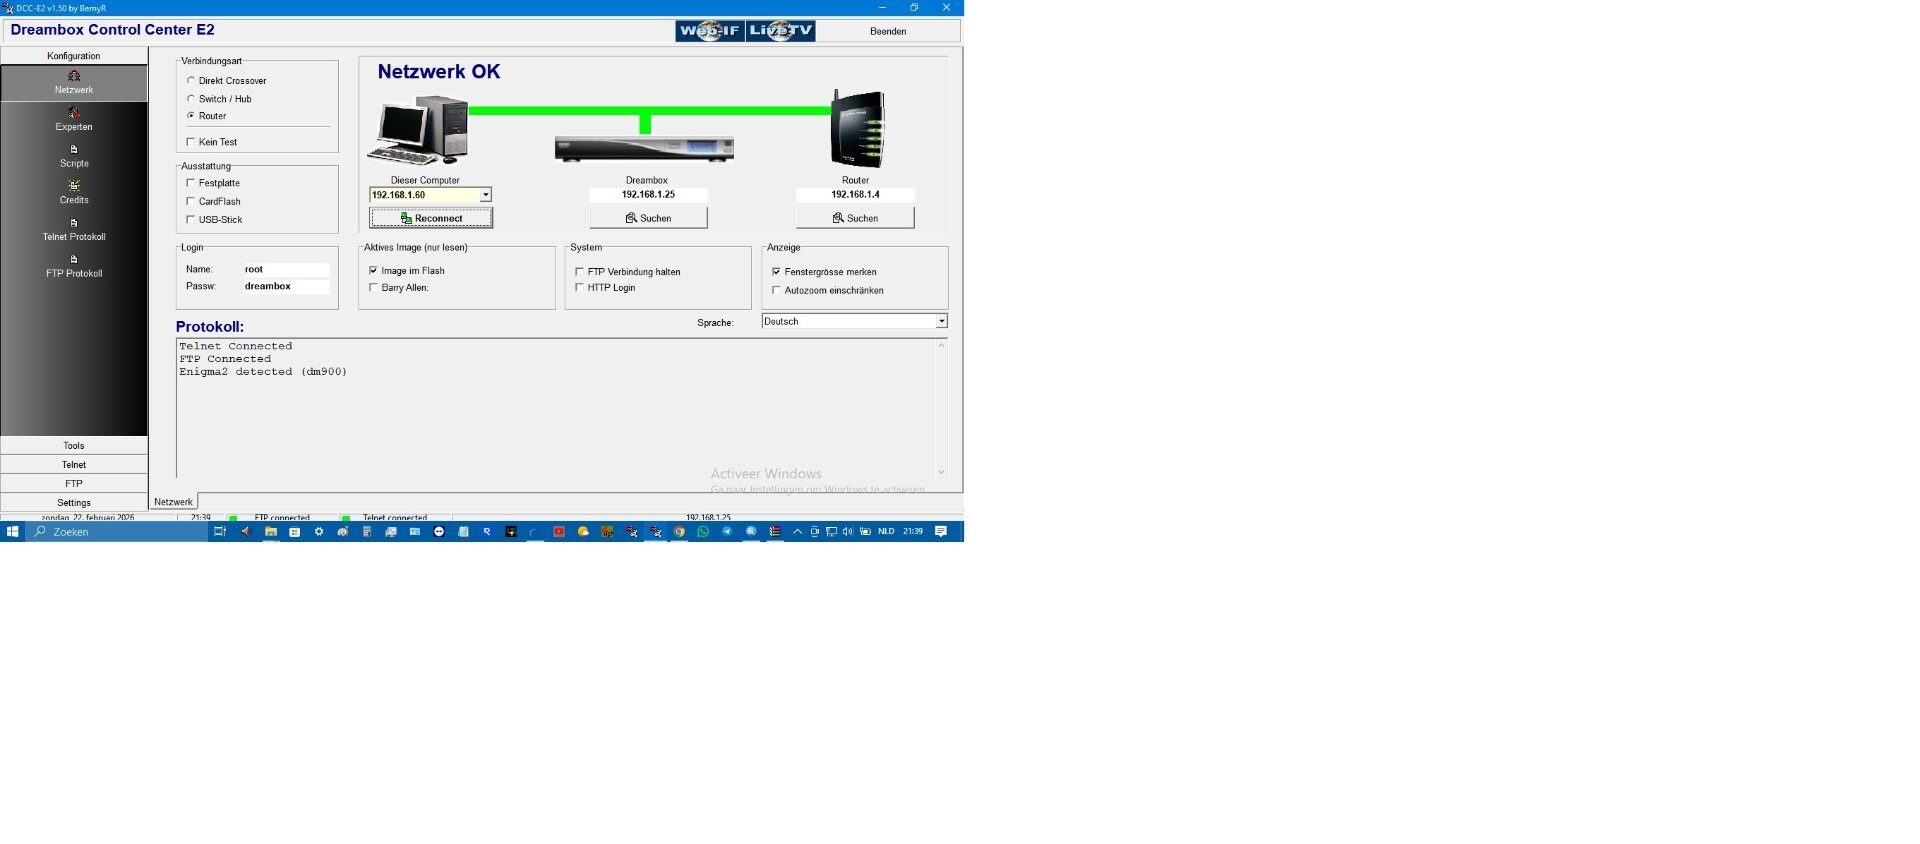Click the 'FTP Connected' log line
The image size is (1920, 844).
coord(225,359)
